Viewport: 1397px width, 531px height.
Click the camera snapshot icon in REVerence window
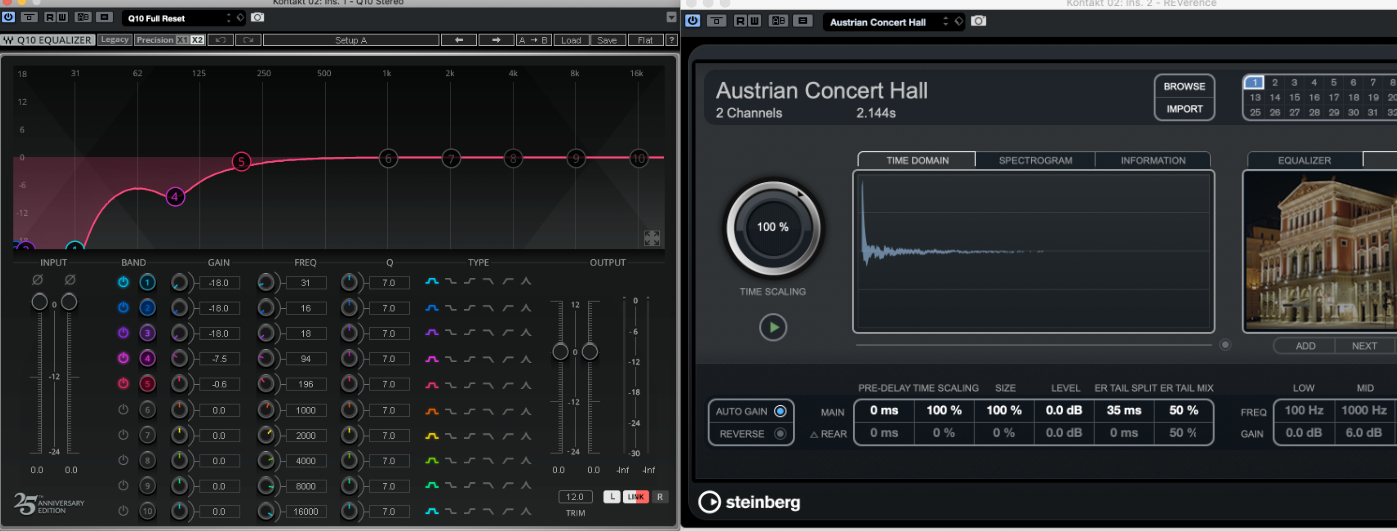(x=978, y=21)
